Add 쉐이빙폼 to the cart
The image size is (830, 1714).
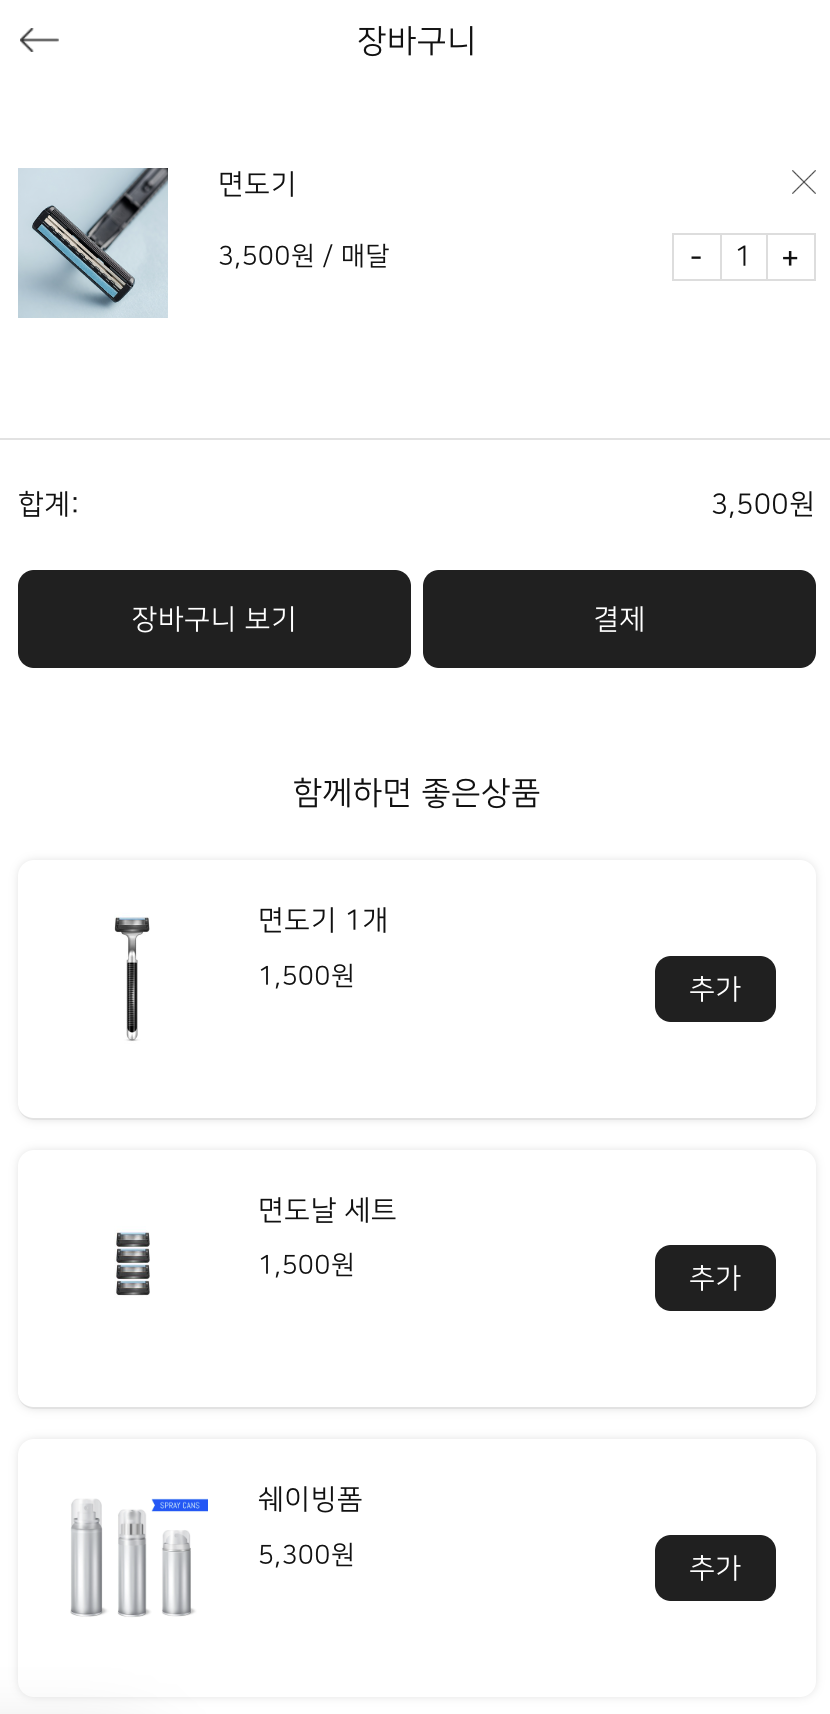[x=715, y=1568]
